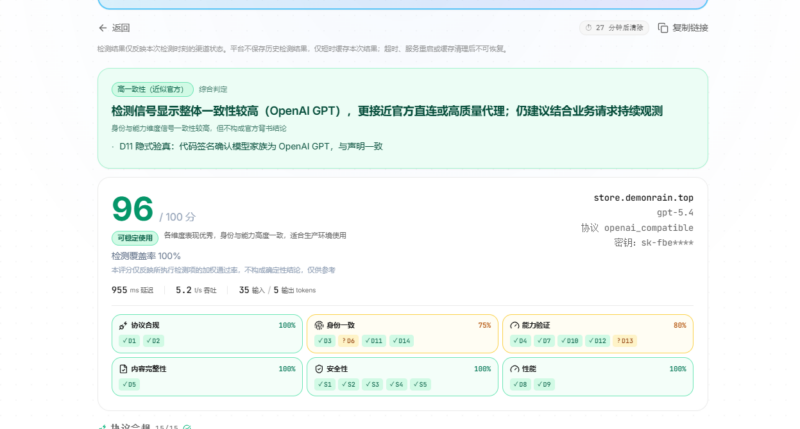Image resolution: width=800 pixels, height=429 pixels.
Task: Select the D3 check chip
Action: point(324,341)
